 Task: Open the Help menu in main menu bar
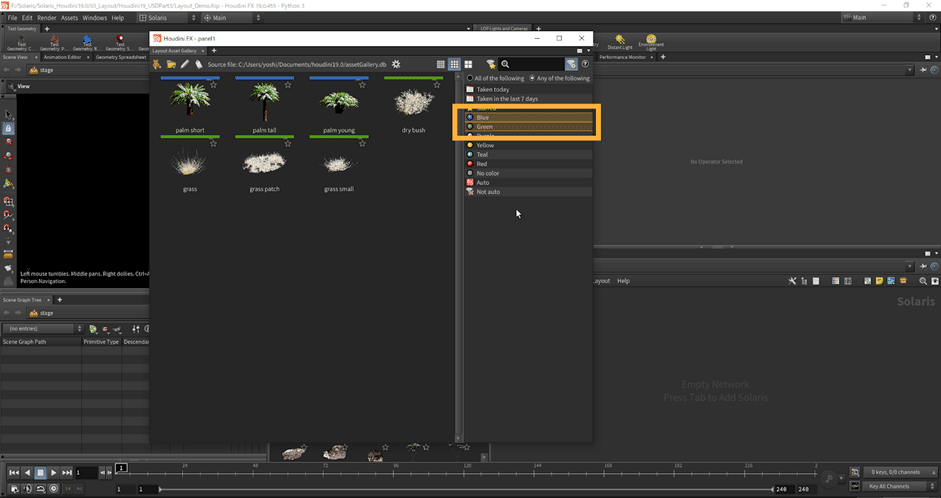[x=118, y=18]
